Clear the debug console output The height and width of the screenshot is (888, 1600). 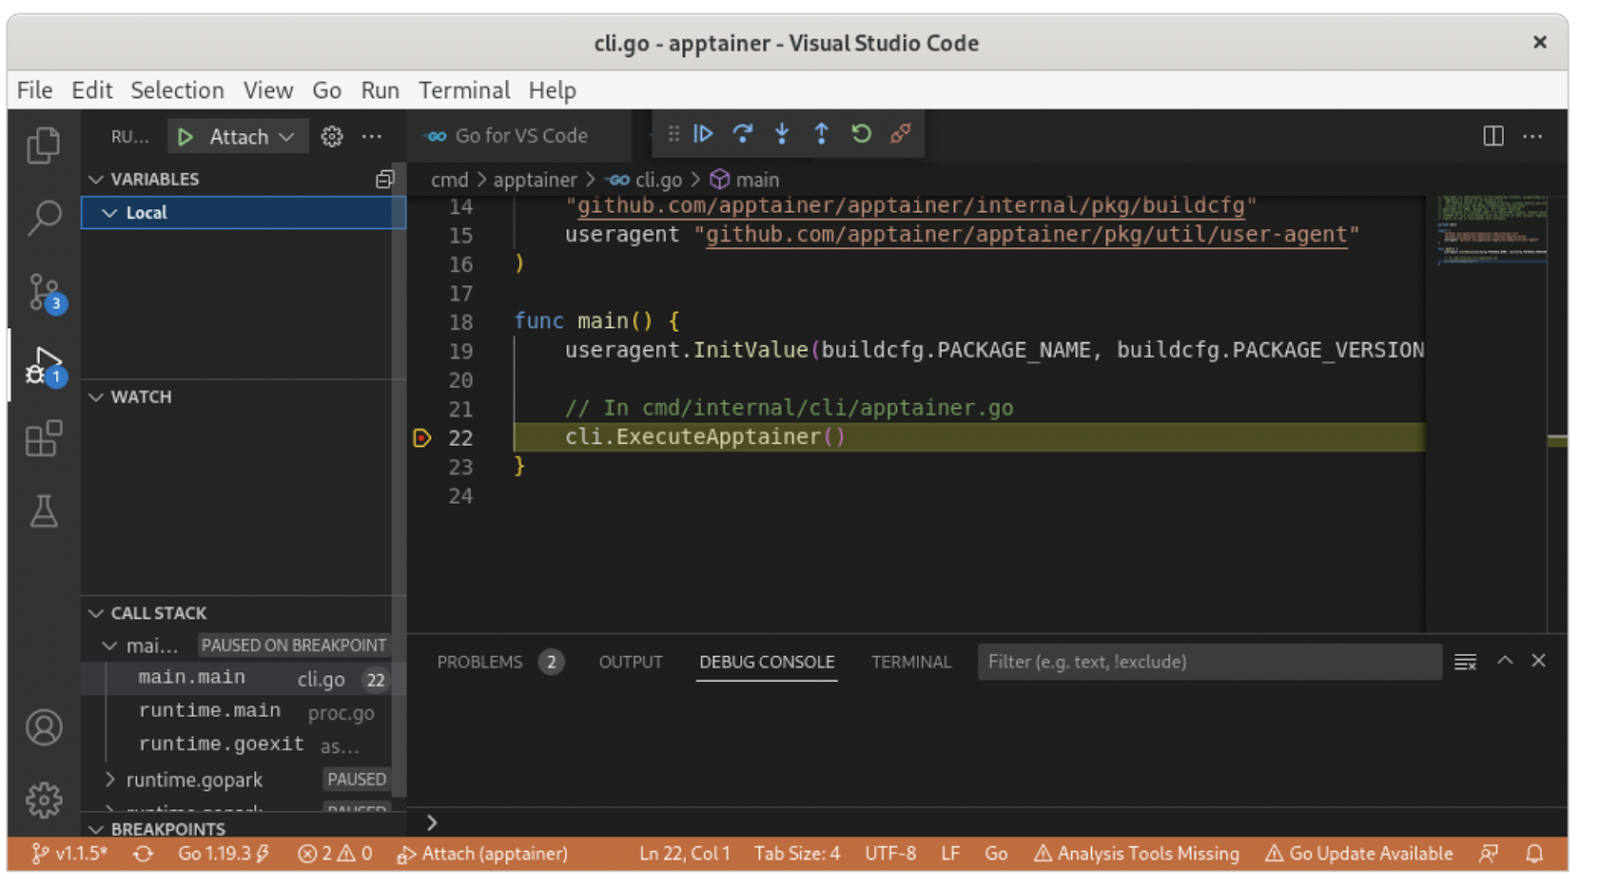[1465, 662]
